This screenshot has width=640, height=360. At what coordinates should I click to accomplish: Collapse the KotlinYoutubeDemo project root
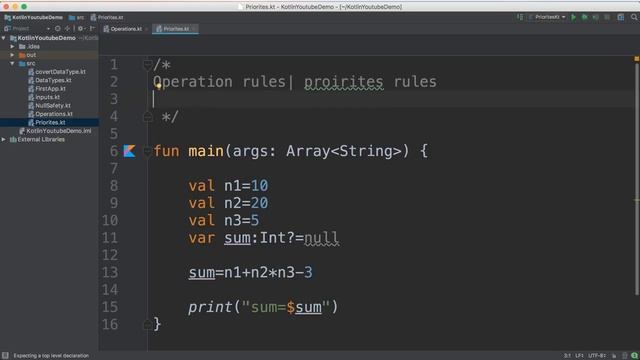(x=4, y=38)
